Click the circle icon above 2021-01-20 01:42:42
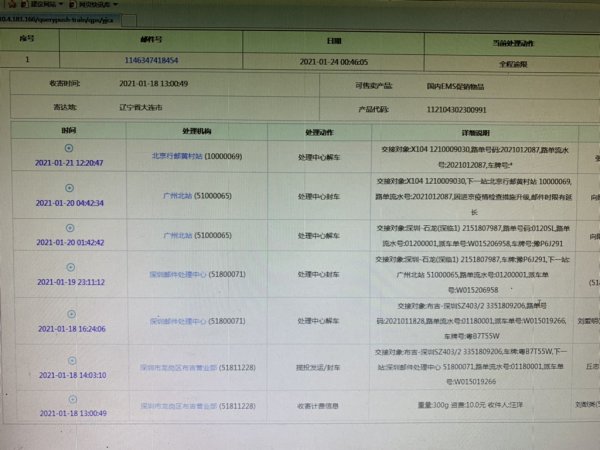This screenshot has width=600, height=450. click(70, 228)
